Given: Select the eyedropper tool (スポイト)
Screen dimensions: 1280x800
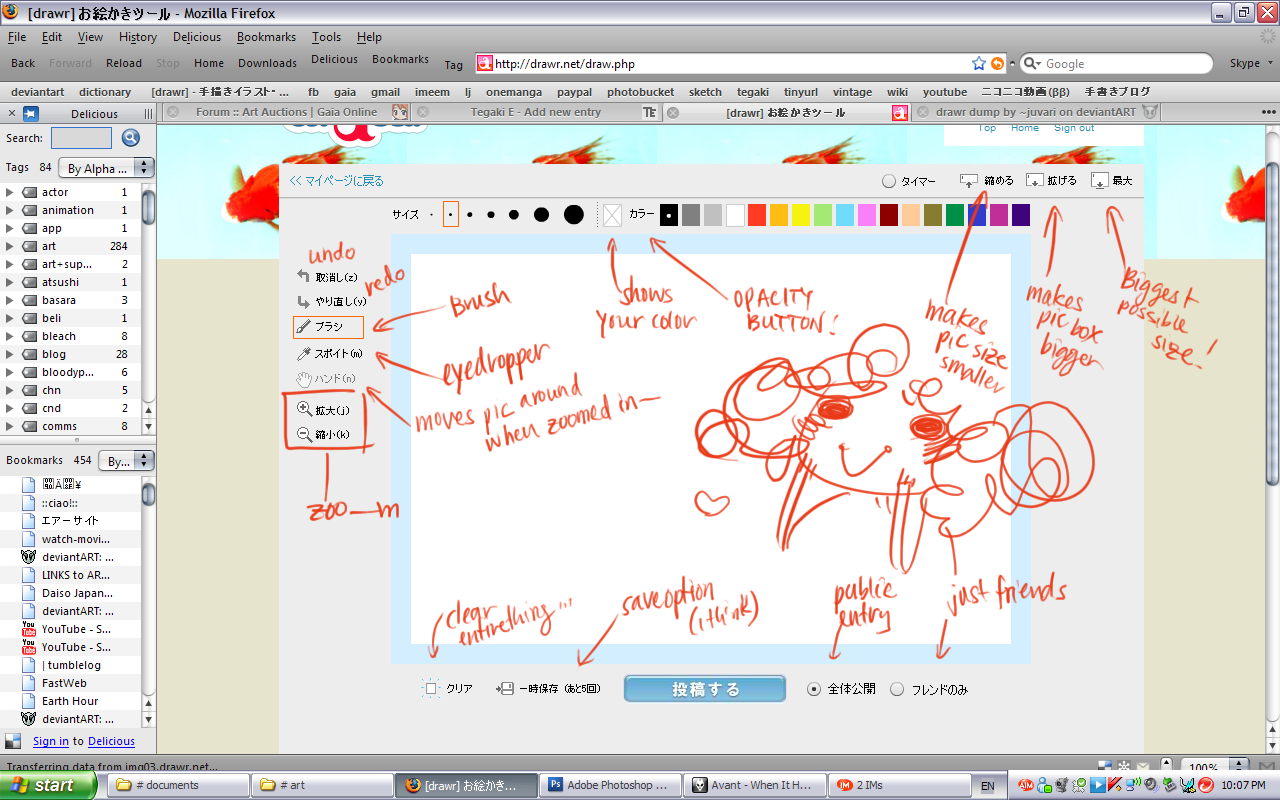Looking at the screenshot, I should (x=328, y=354).
